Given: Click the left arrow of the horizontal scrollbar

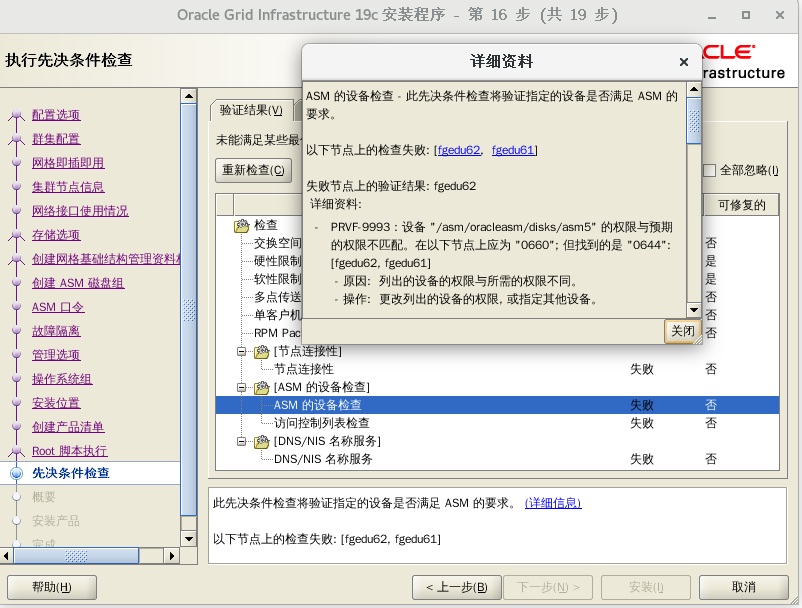Looking at the screenshot, I should coord(6,556).
